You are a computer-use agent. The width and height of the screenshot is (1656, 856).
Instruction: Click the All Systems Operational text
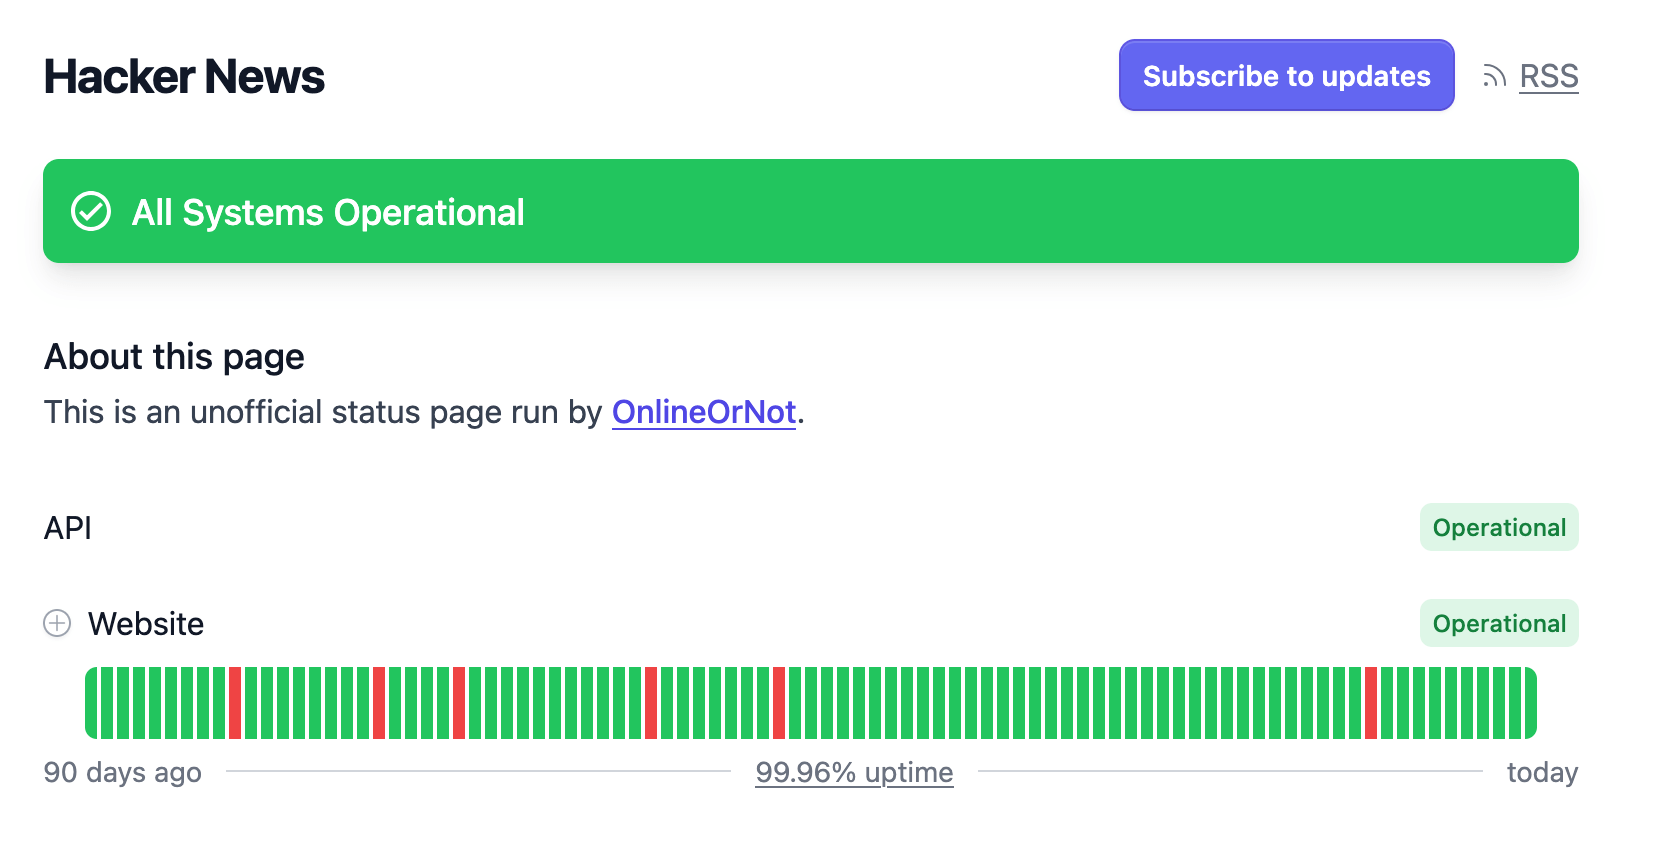[328, 212]
